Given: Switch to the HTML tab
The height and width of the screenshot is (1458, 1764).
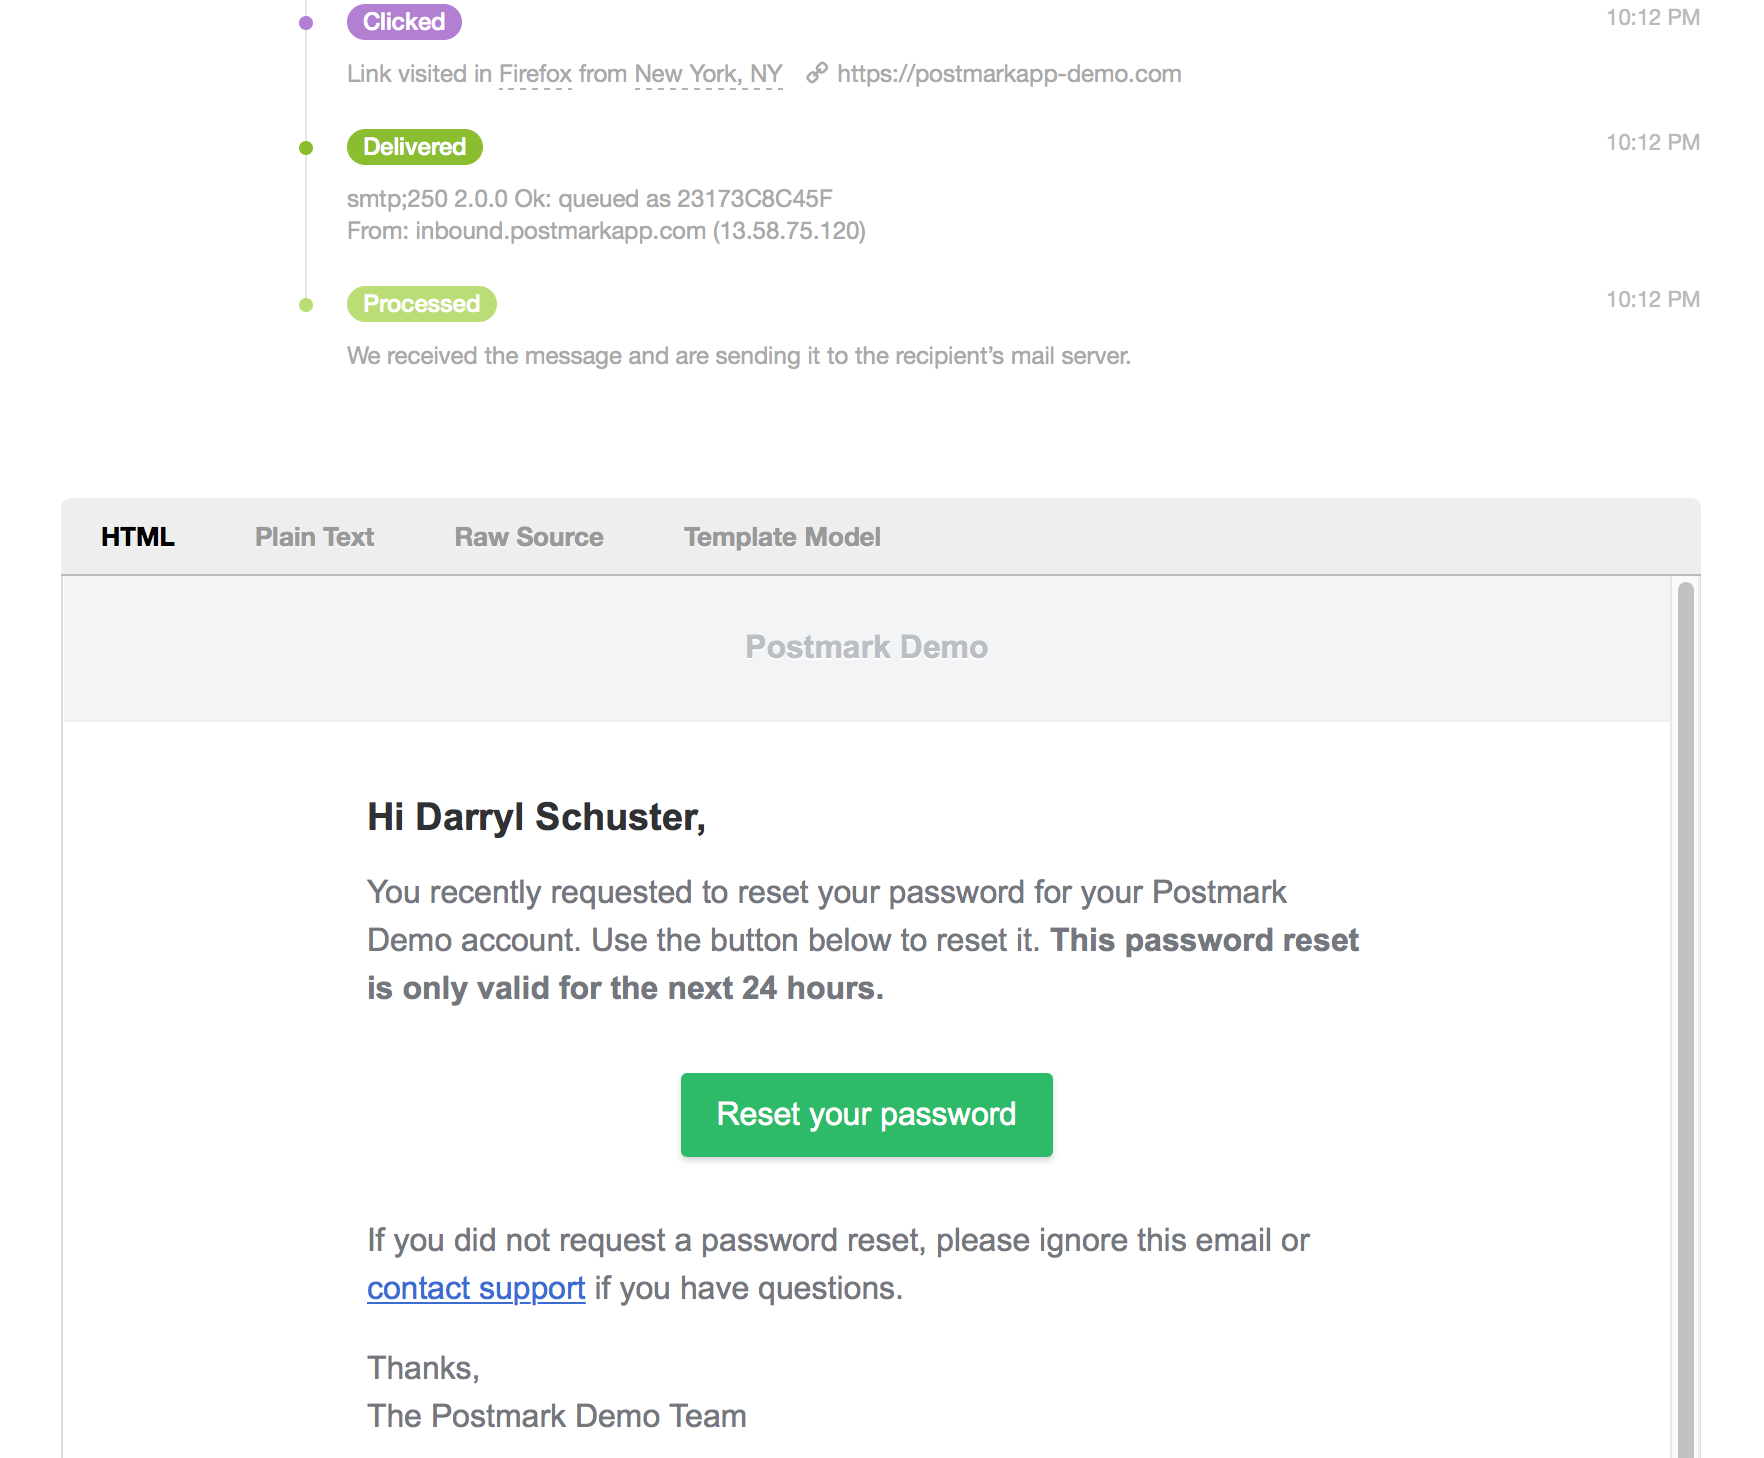Looking at the screenshot, I should [x=138, y=537].
